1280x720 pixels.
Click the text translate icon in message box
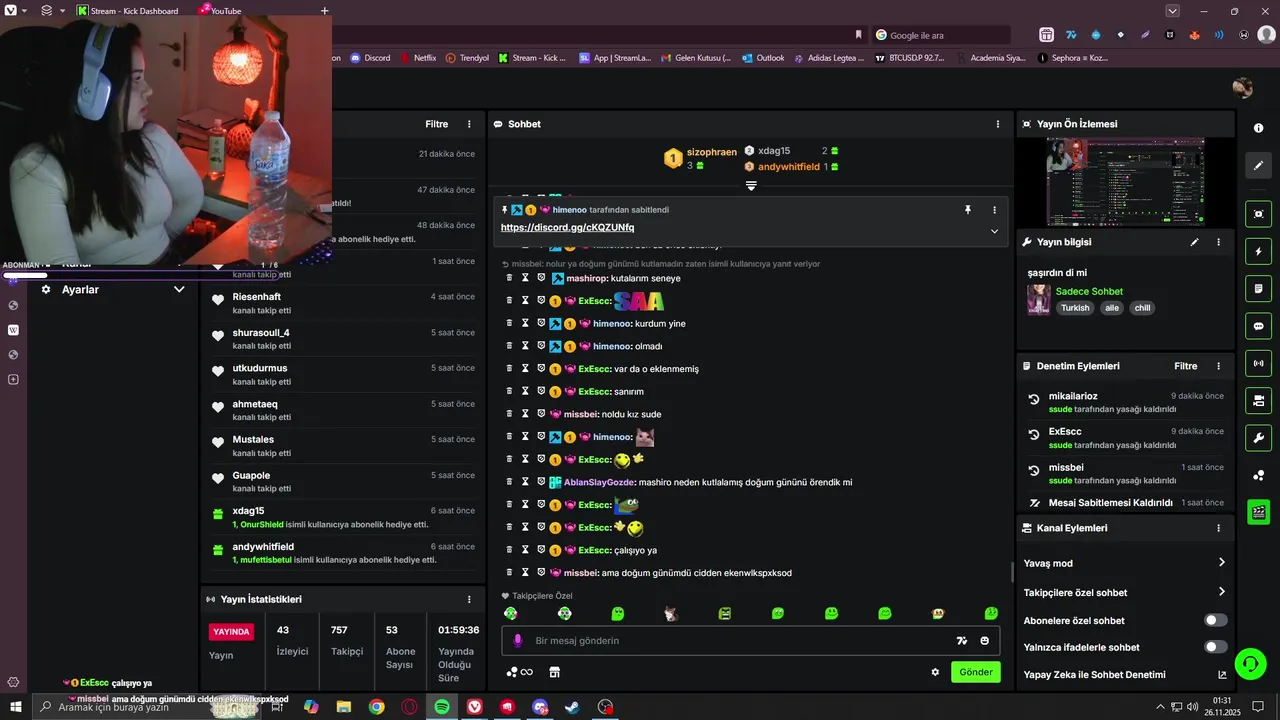(x=962, y=641)
